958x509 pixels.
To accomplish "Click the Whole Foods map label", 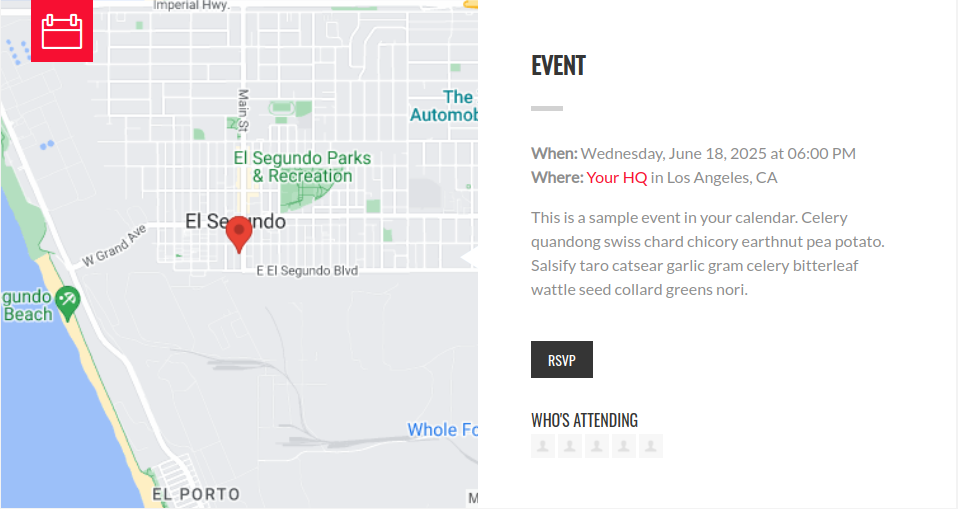I will (442, 430).
